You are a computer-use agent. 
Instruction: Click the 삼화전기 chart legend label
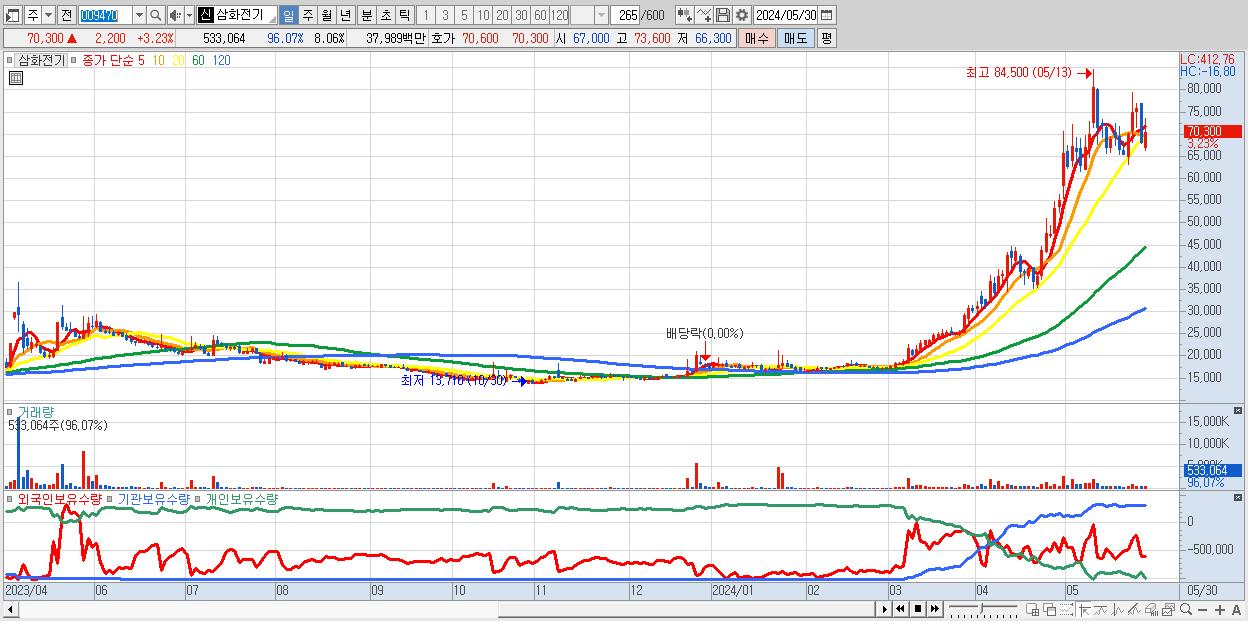tap(42, 60)
